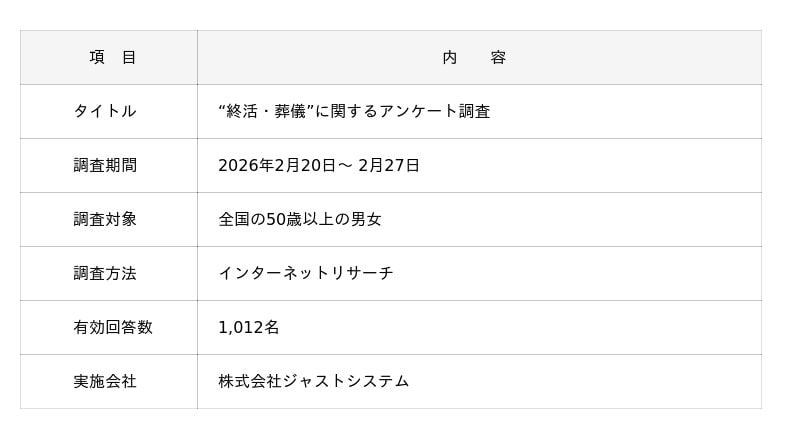Click the word 葬儀 in the title
The image size is (800, 439).
click(290, 111)
